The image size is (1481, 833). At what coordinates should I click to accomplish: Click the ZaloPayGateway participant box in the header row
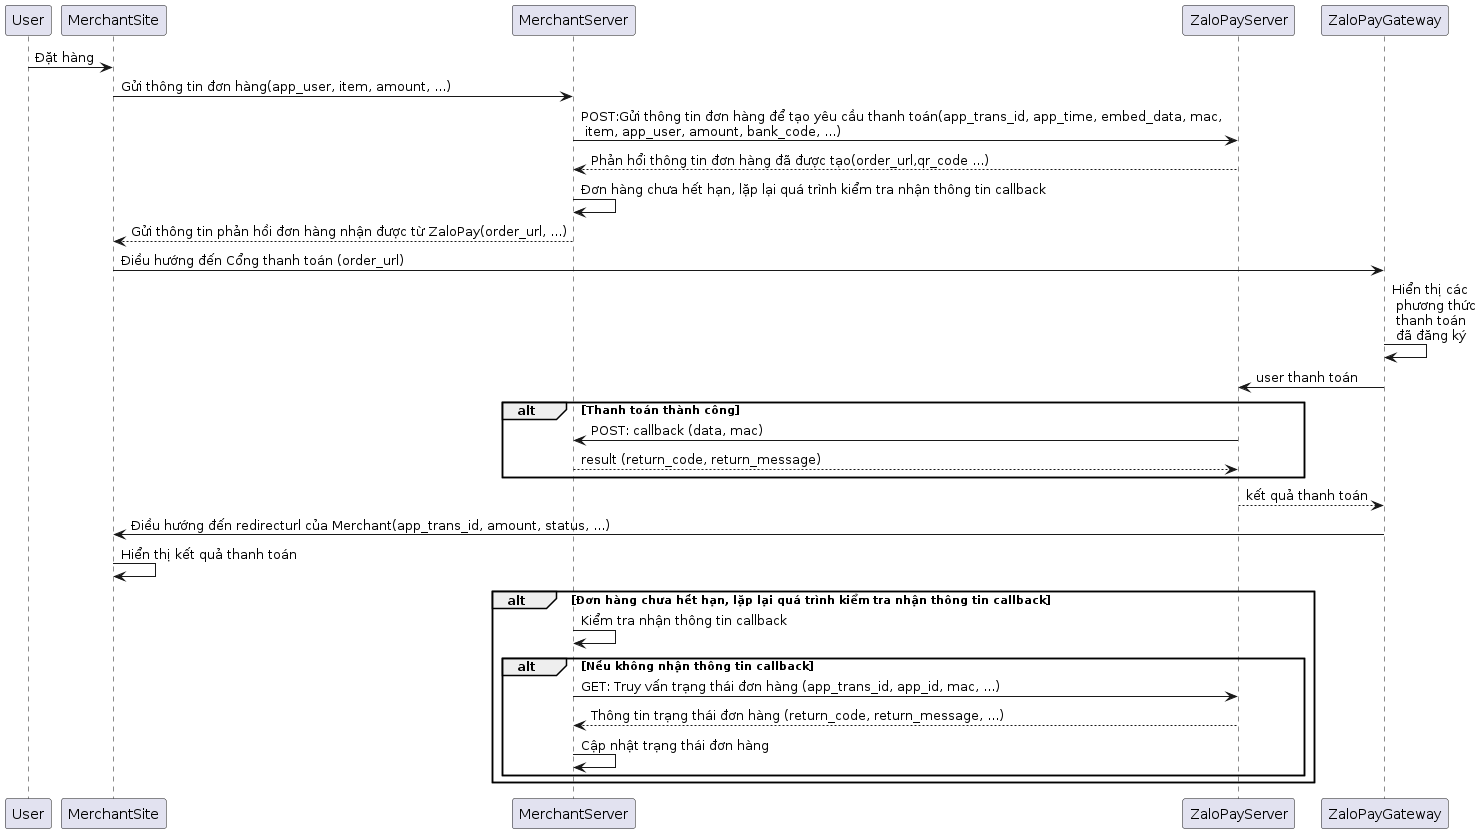(x=1384, y=20)
